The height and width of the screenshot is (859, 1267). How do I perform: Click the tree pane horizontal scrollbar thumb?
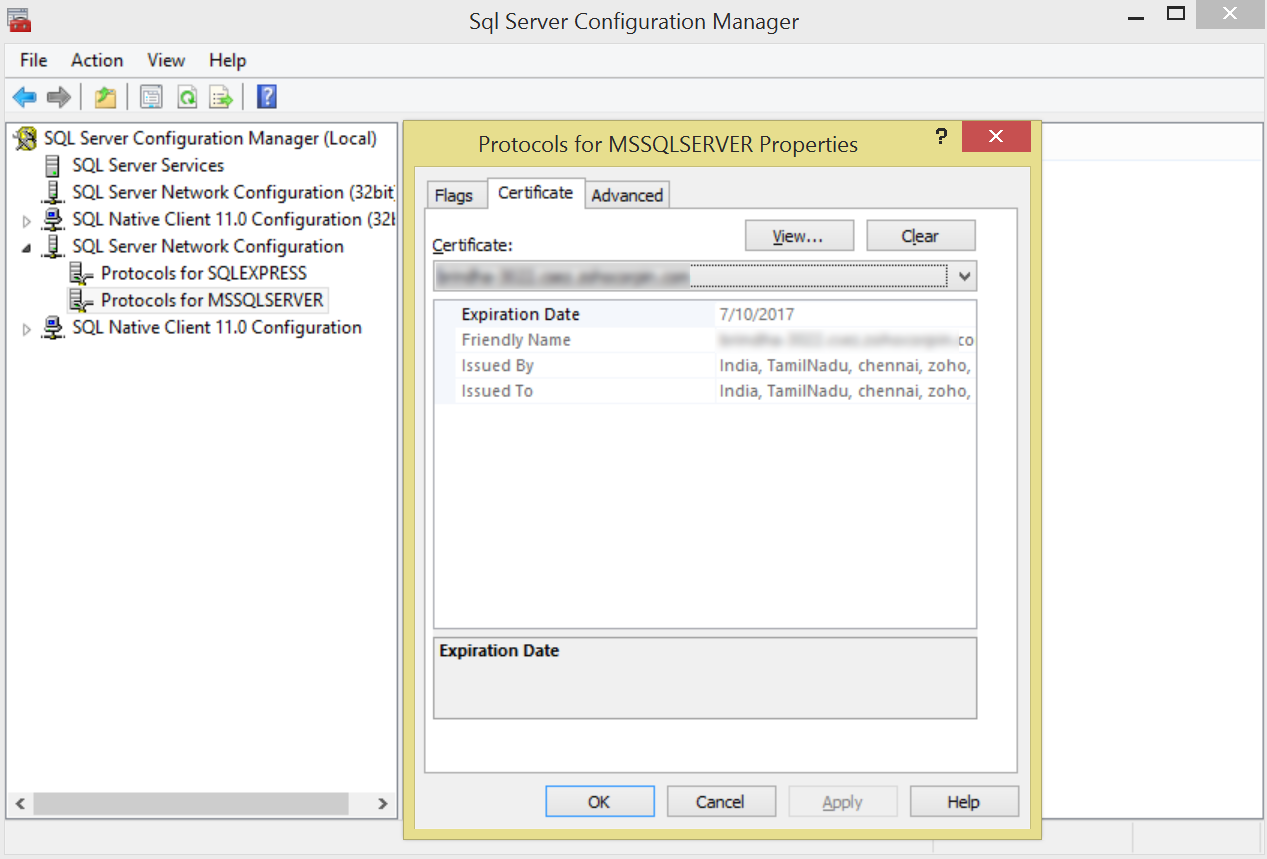coord(191,803)
